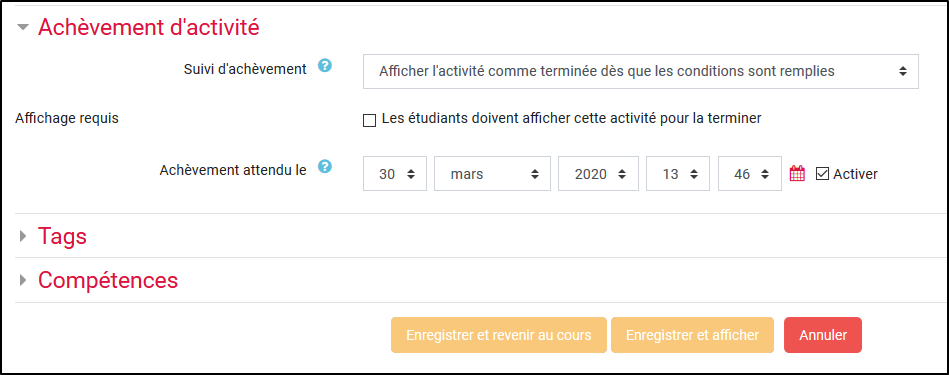Screen dimensions: 949x375
Task: Open the day dropdown showing 30
Action: click(395, 174)
